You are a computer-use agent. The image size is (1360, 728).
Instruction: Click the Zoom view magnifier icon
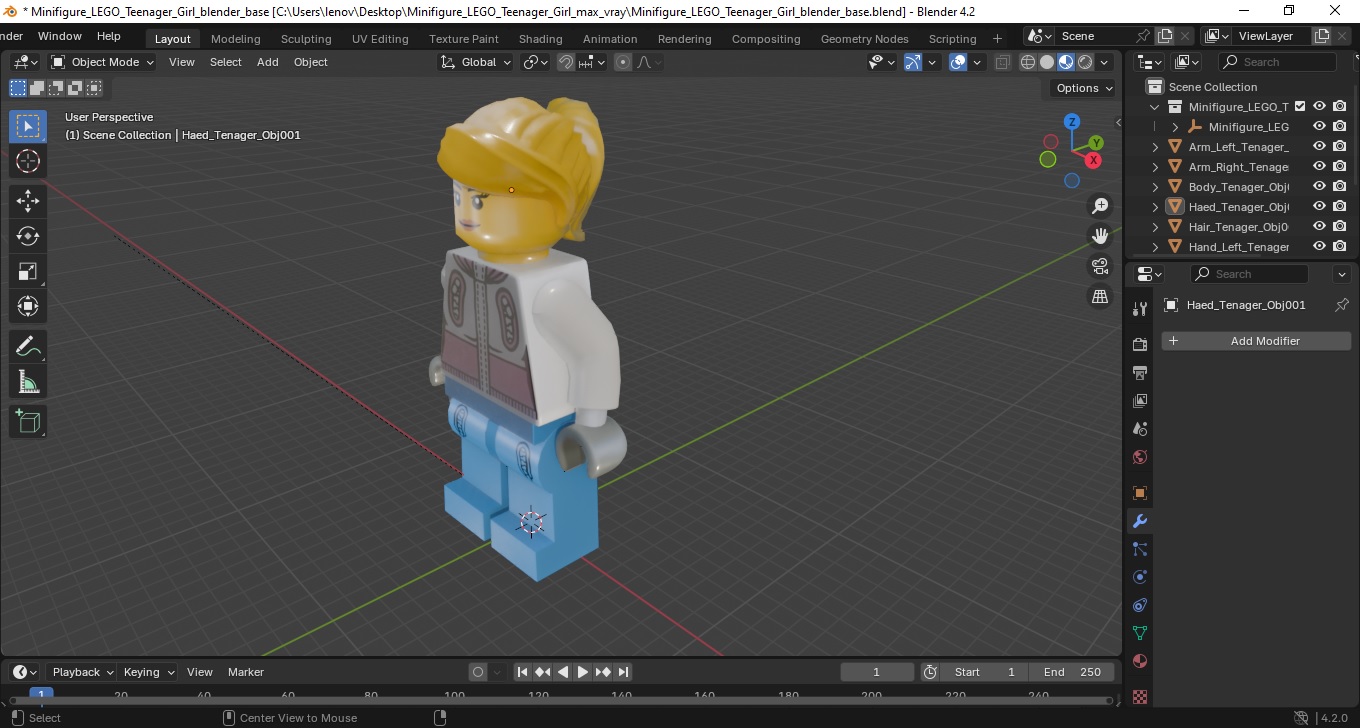1100,206
